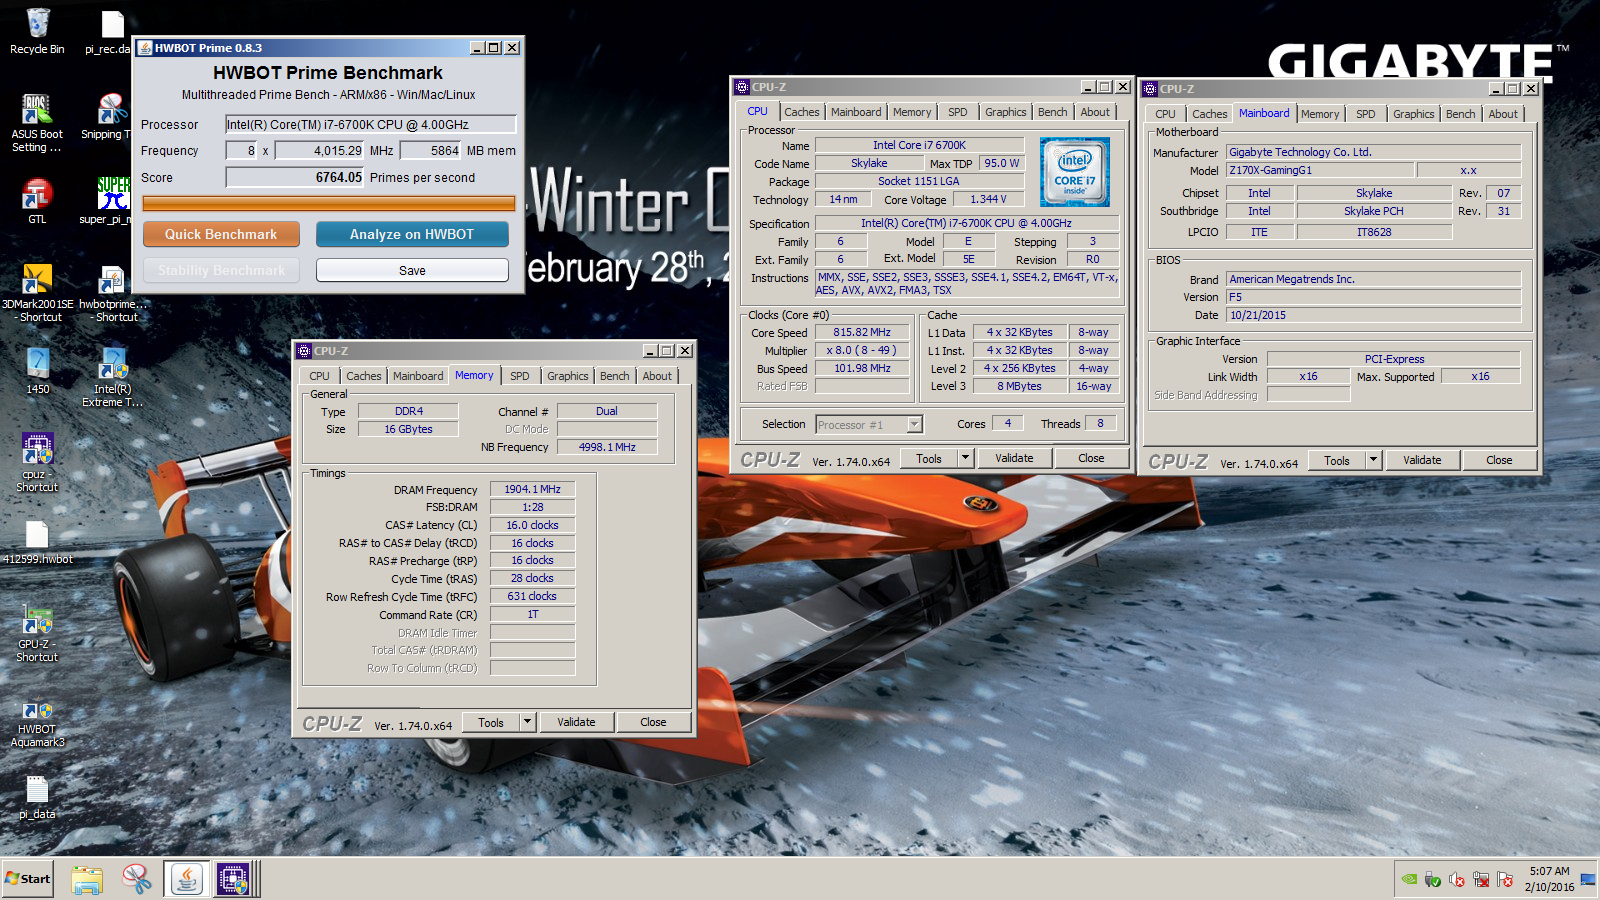
Task: Click Stability Benchmark button
Action: pos(221,270)
